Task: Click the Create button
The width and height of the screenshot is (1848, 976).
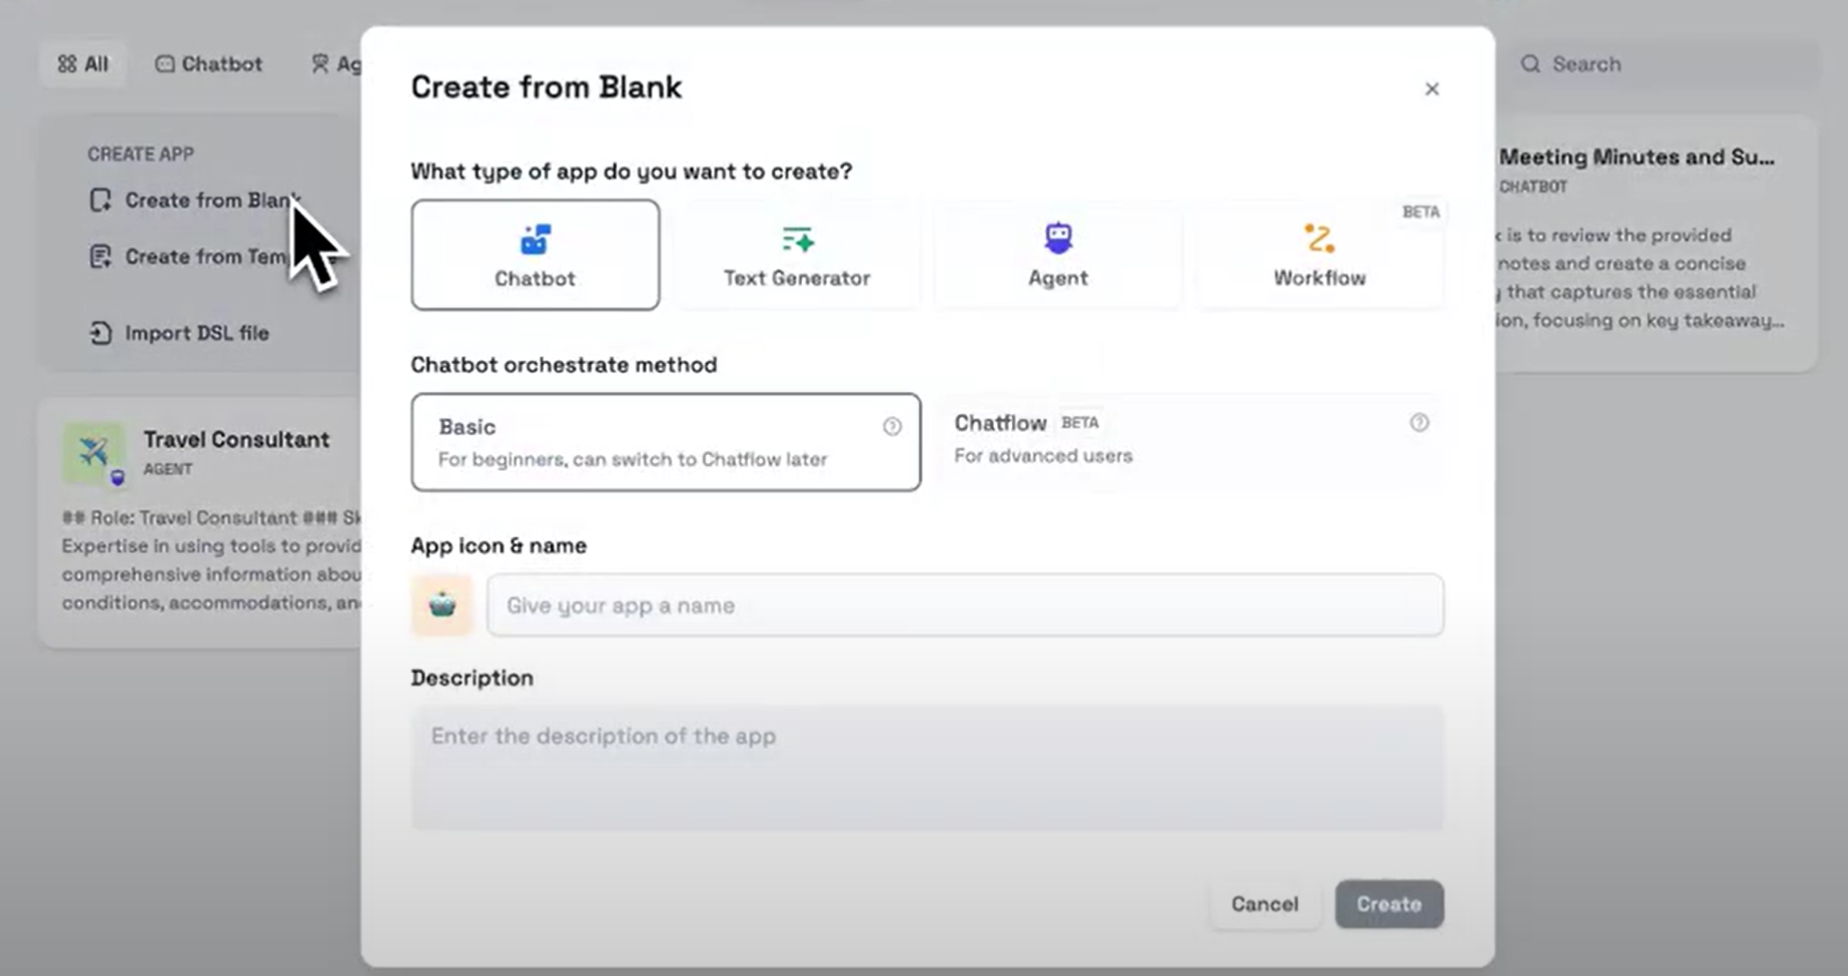Action: 1388,904
